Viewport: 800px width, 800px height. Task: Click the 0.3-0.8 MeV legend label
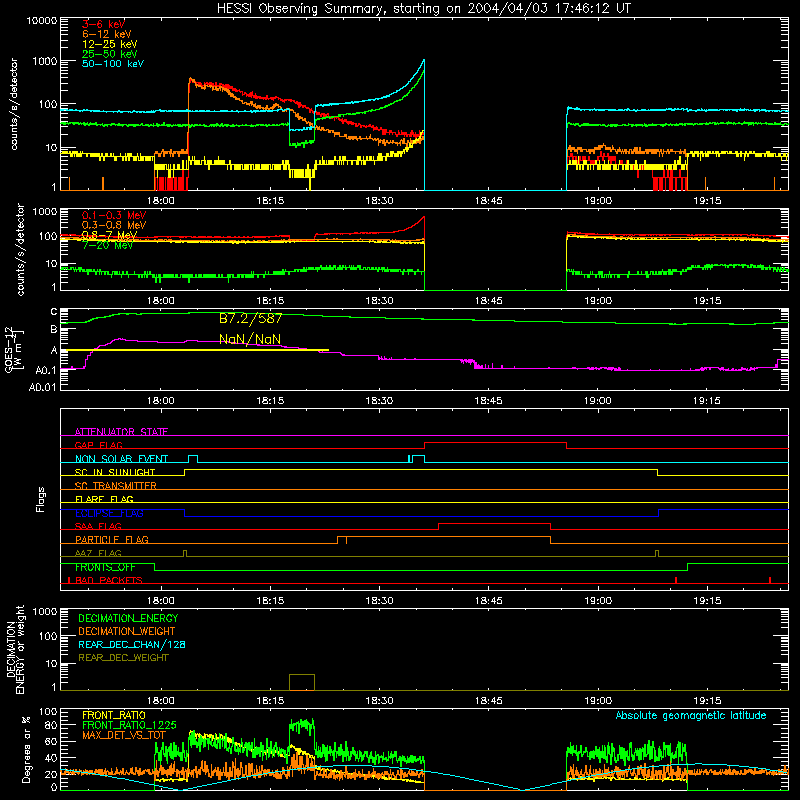pyautogui.click(x=114, y=225)
